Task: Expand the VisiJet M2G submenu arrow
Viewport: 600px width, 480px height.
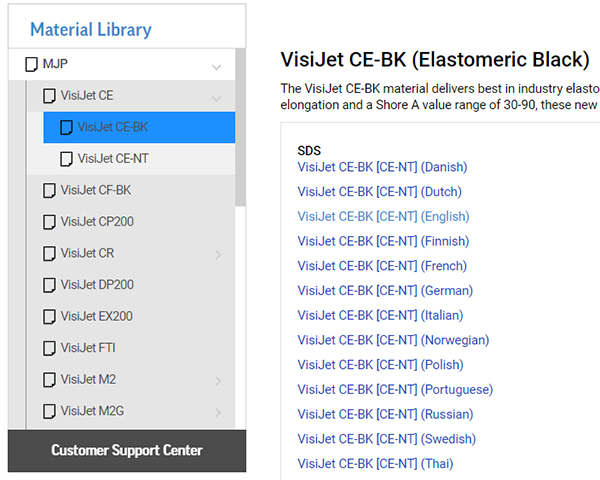Action: 218,412
